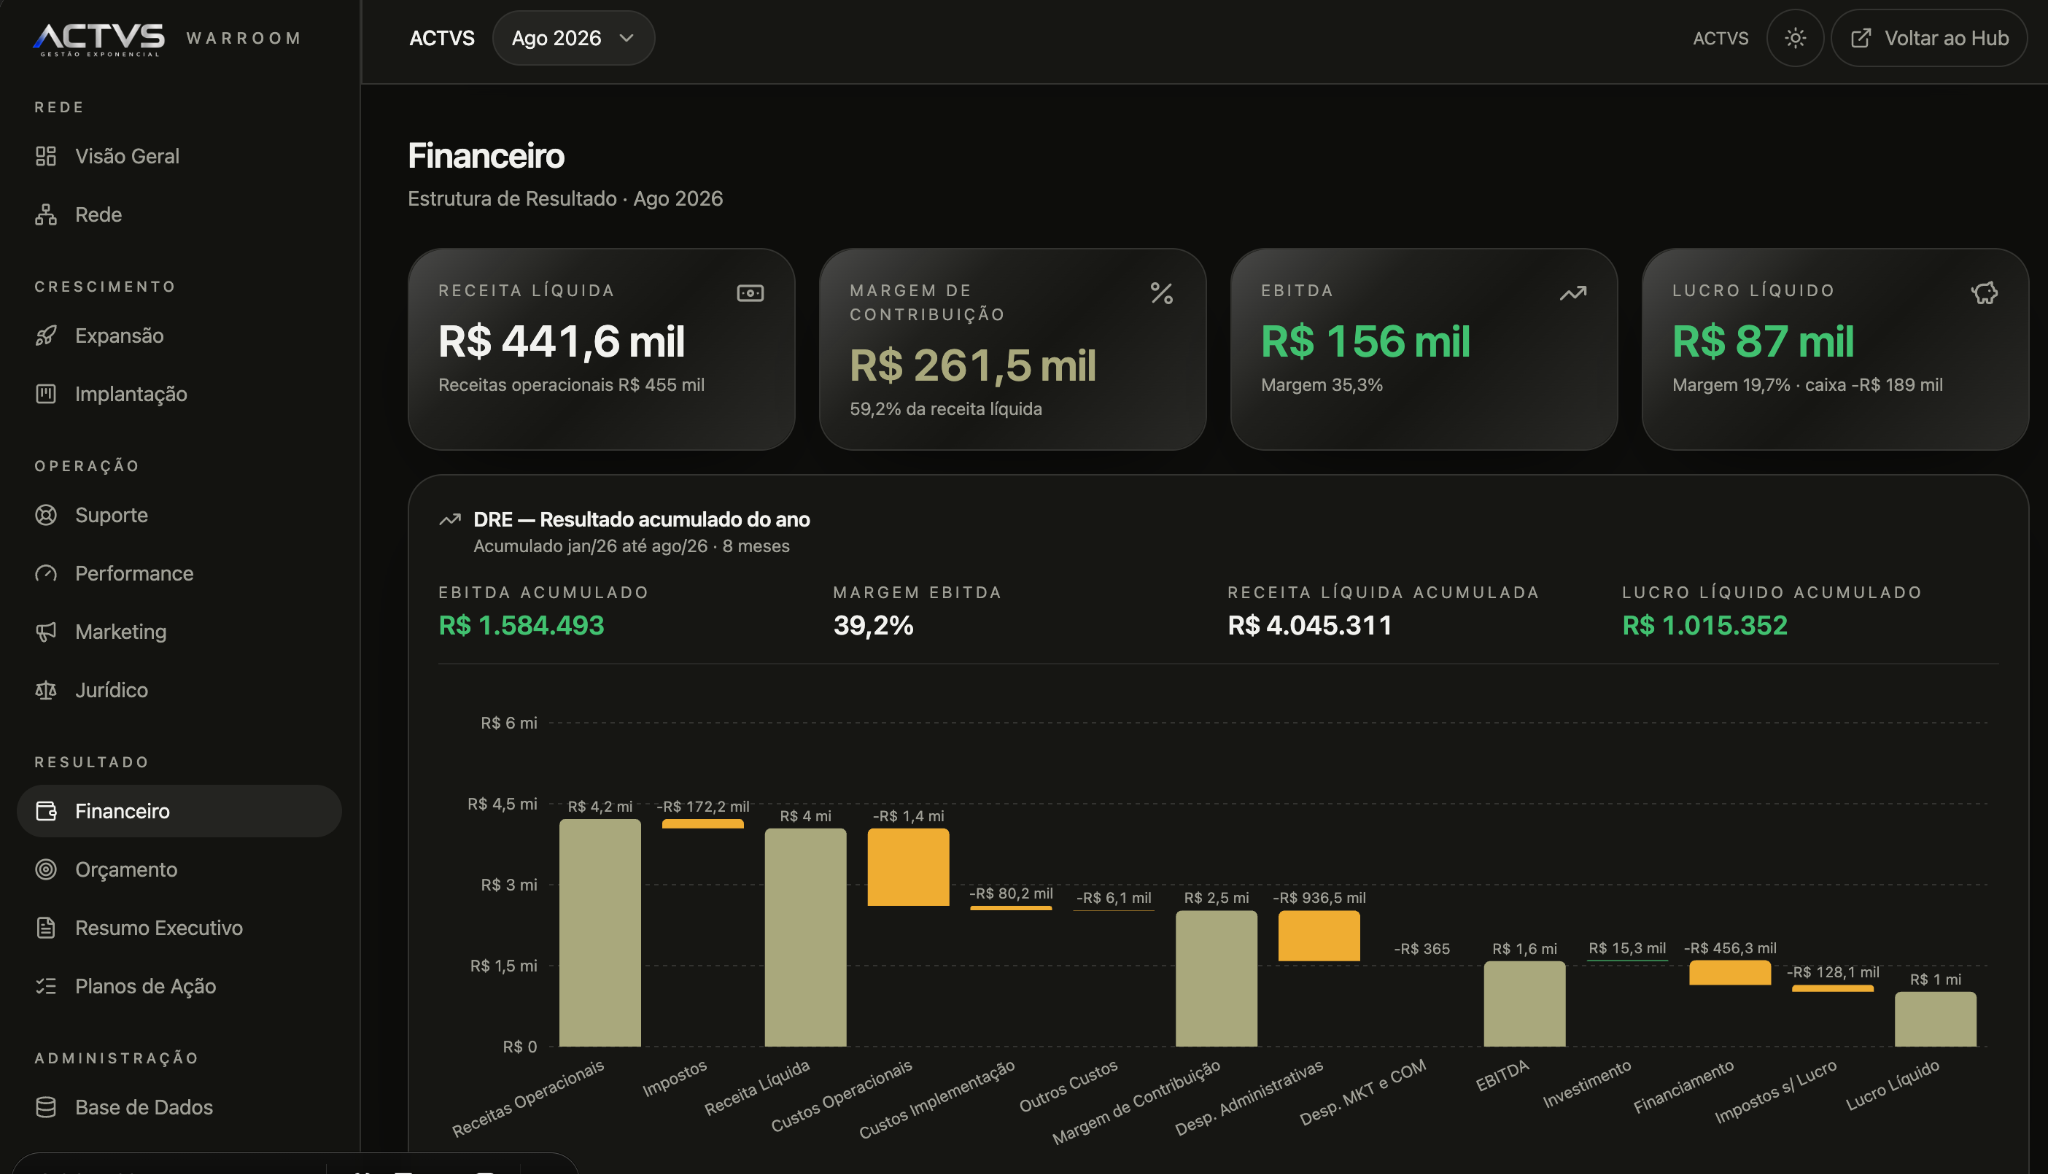Click the Jurídico scales icon
Viewport: 2048px width, 1174px height.
pyautogui.click(x=46, y=691)
